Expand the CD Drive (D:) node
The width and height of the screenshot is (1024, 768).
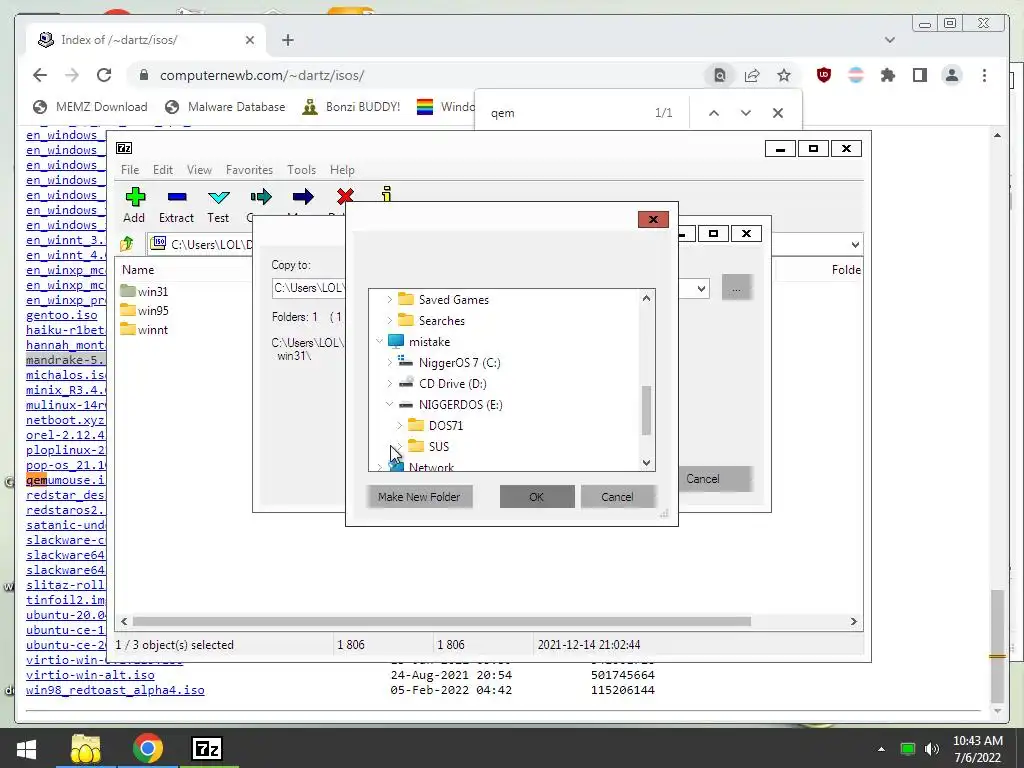(389, 383)
